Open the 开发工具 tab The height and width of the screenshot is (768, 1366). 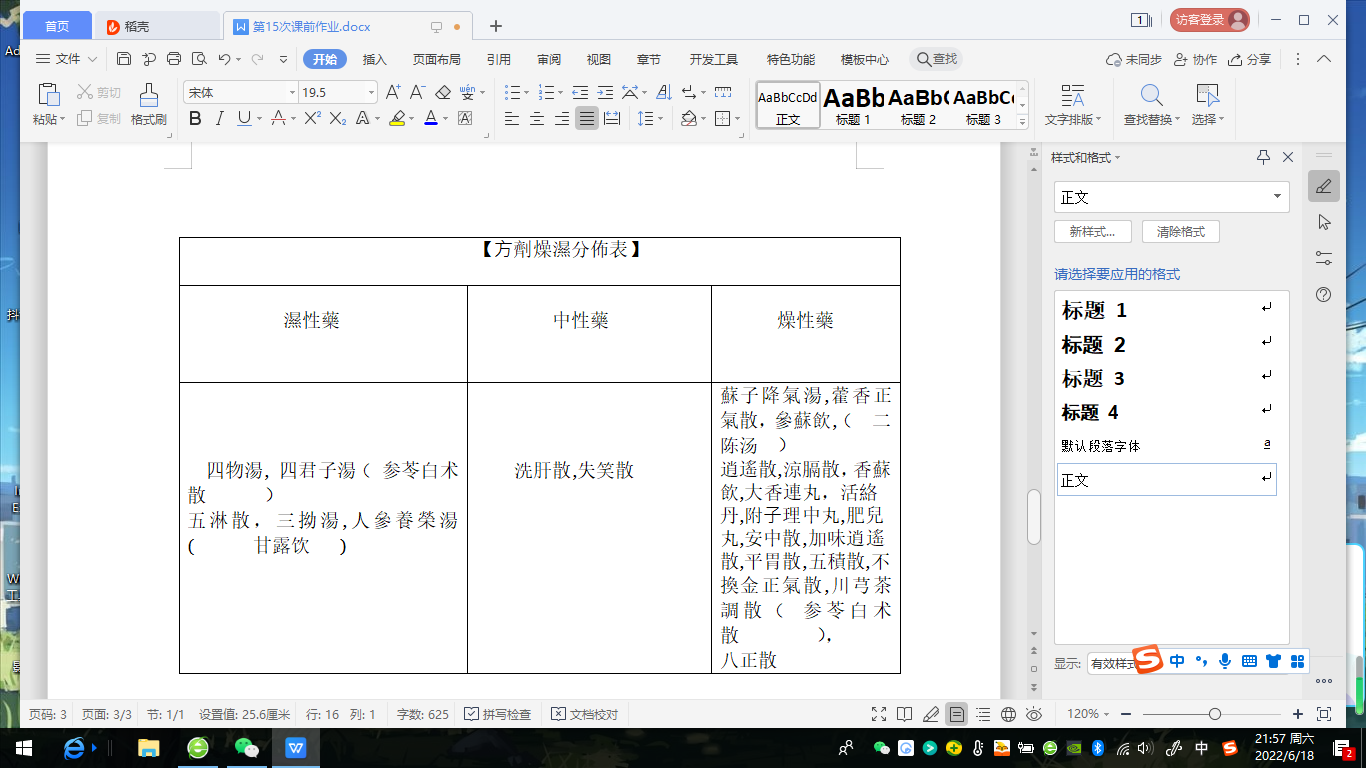point(714,59)
